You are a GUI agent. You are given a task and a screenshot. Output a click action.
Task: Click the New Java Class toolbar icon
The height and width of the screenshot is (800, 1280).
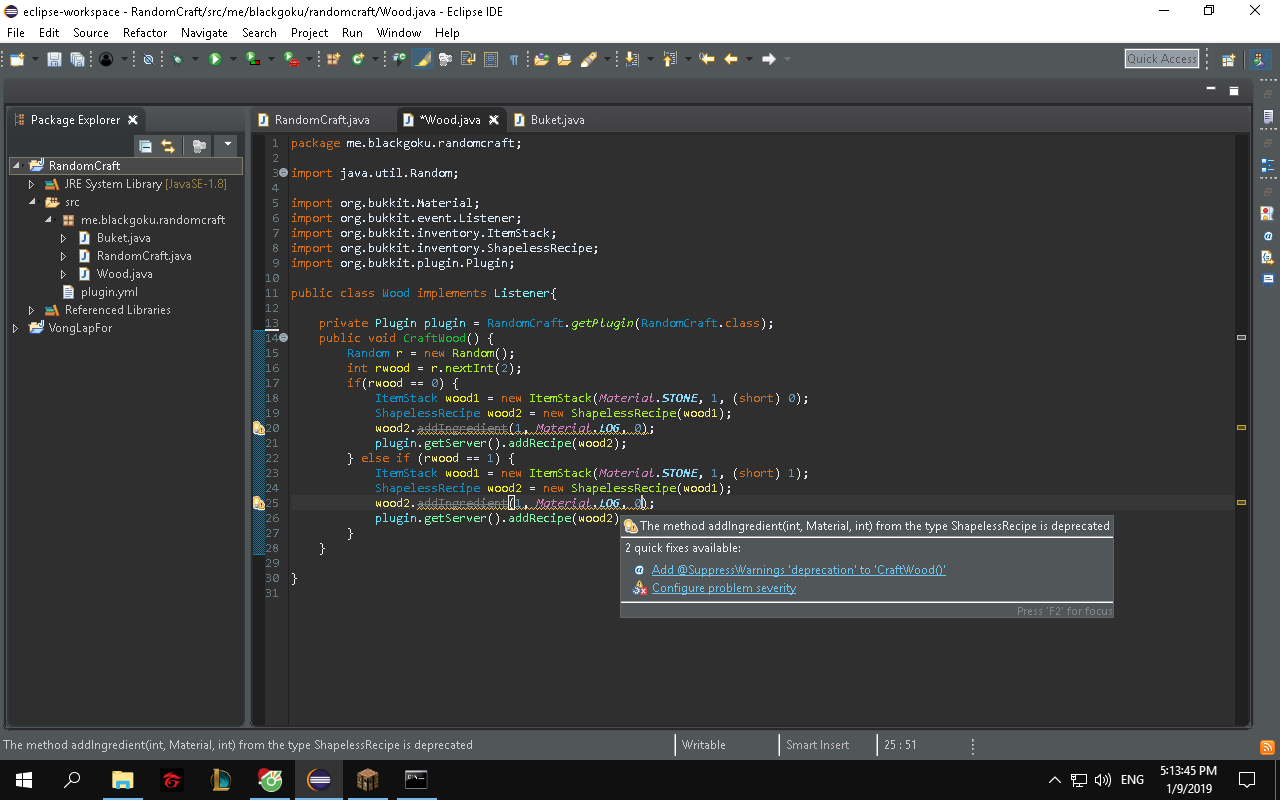[359, 60]
